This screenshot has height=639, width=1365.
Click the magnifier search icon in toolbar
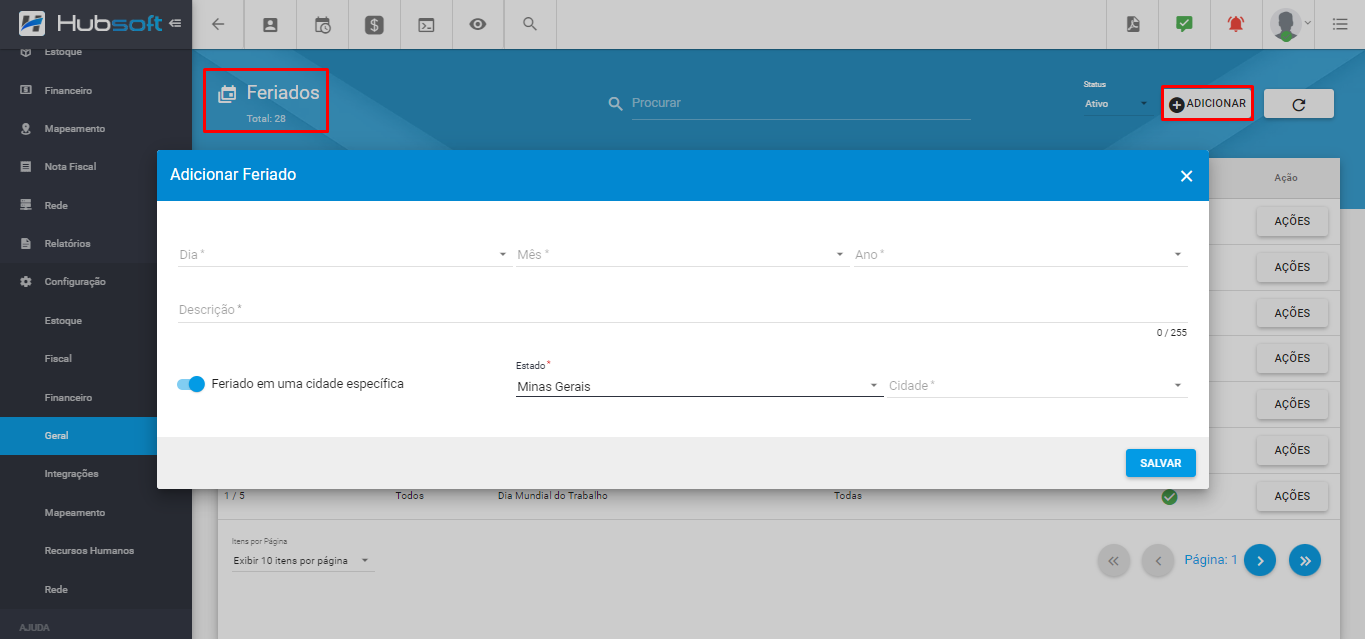point(530,24)
